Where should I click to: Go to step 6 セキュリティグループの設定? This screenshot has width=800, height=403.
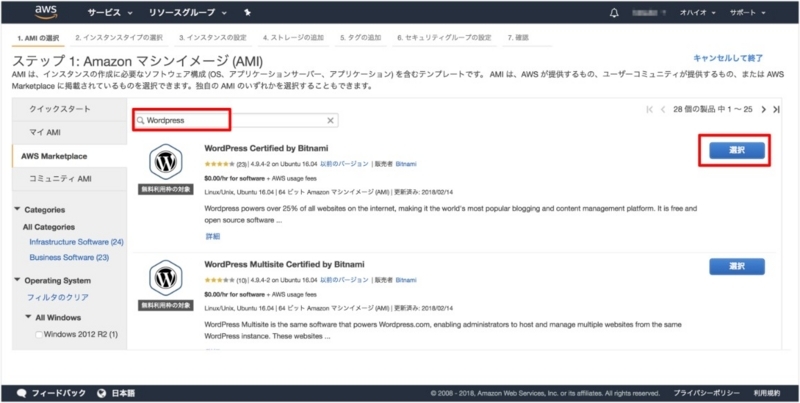[x=444, y=38]
